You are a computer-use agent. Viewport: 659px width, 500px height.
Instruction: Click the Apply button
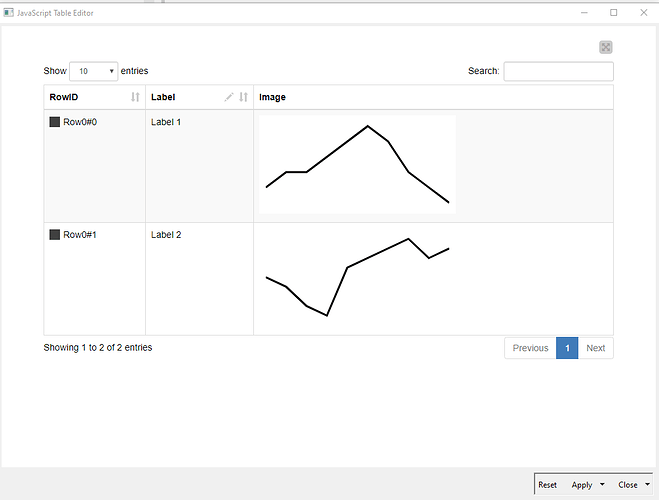click(582, 484)
